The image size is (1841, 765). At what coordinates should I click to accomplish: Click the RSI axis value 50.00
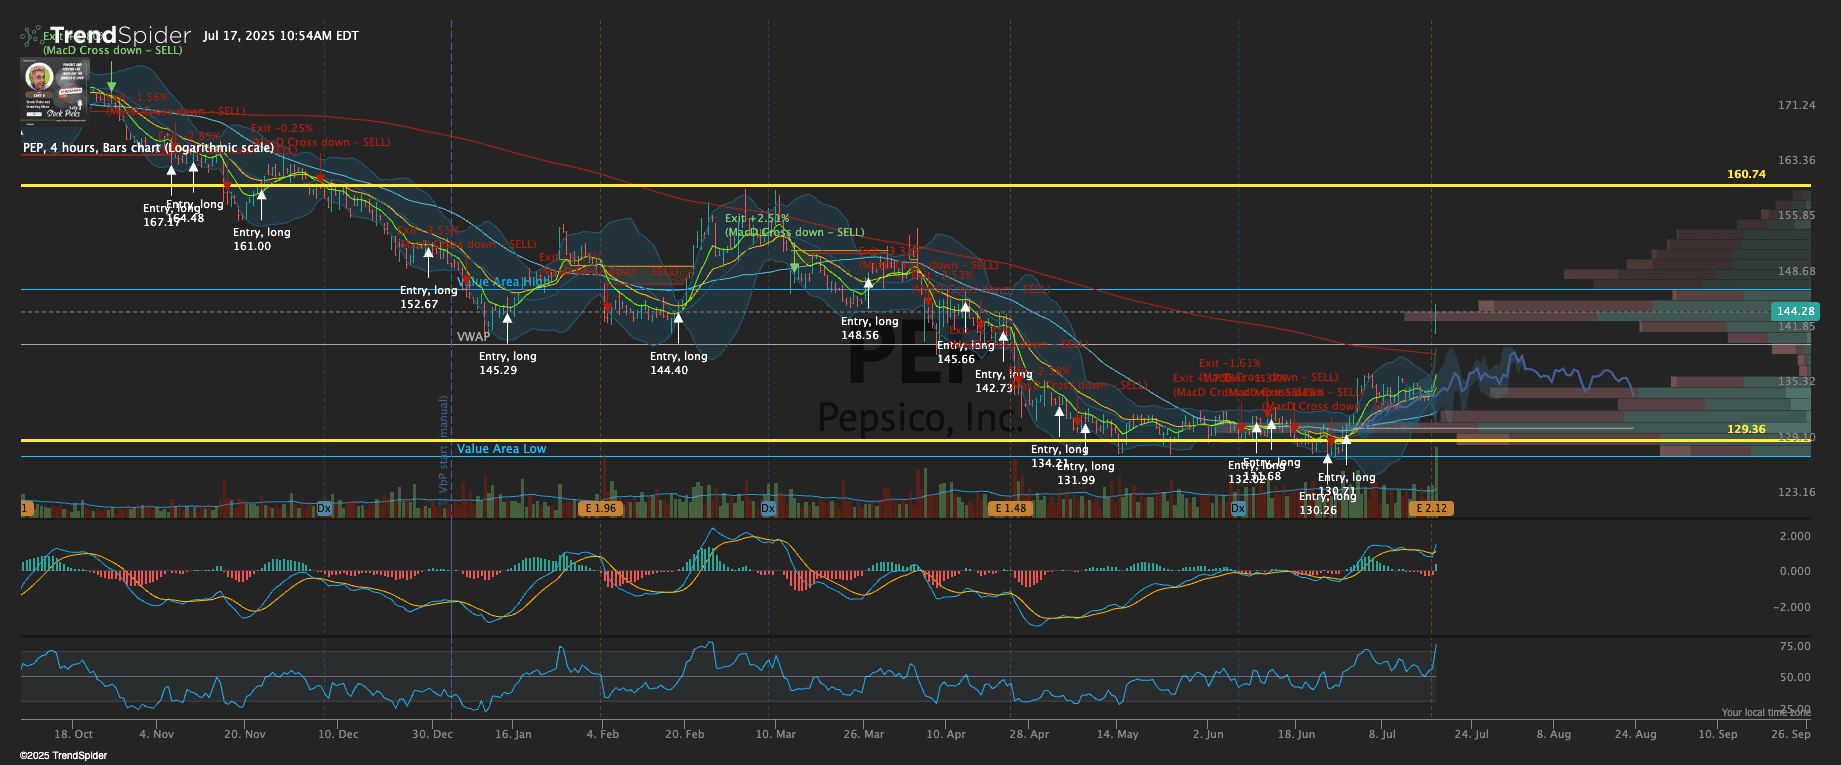[1795, 677]
